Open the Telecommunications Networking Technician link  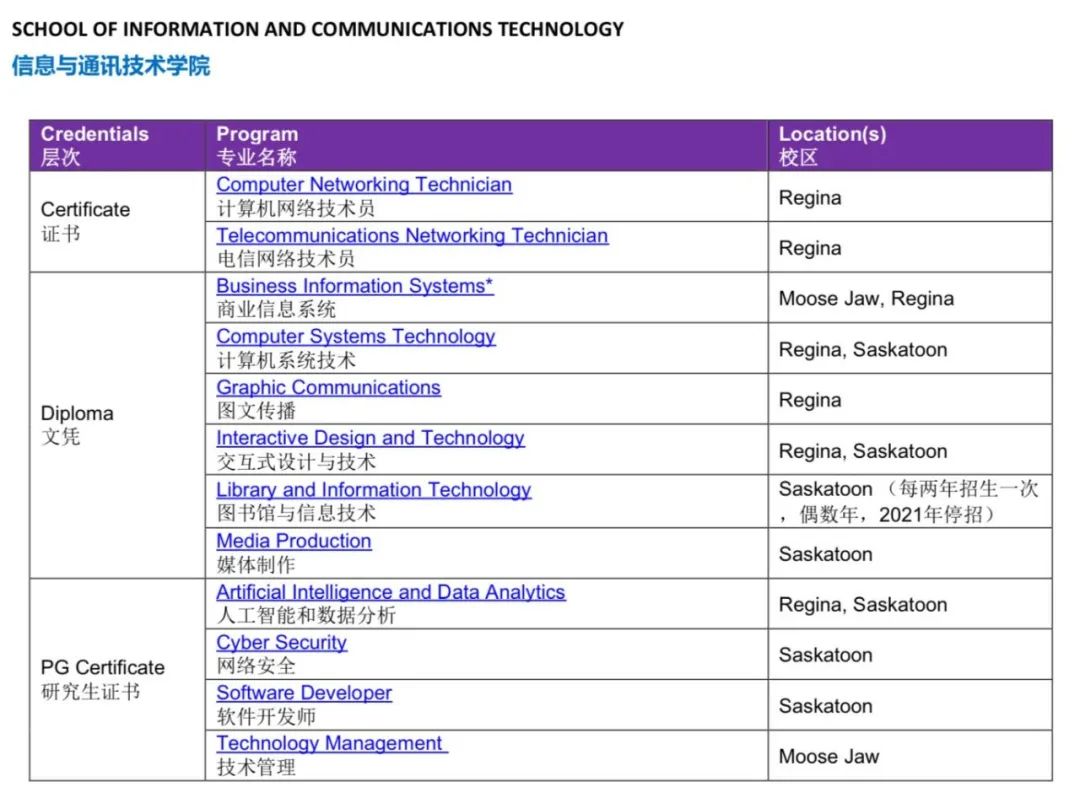click(x=412, y=235)
